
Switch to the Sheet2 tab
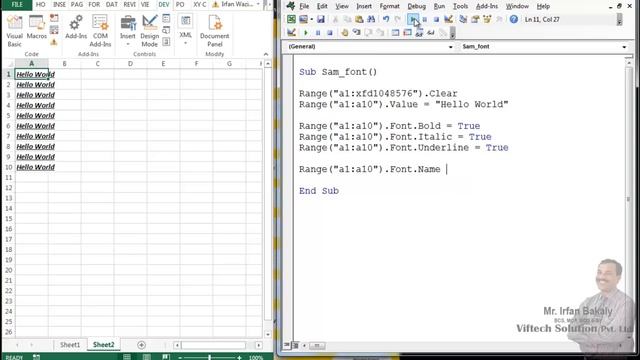(x=103, y=345)
